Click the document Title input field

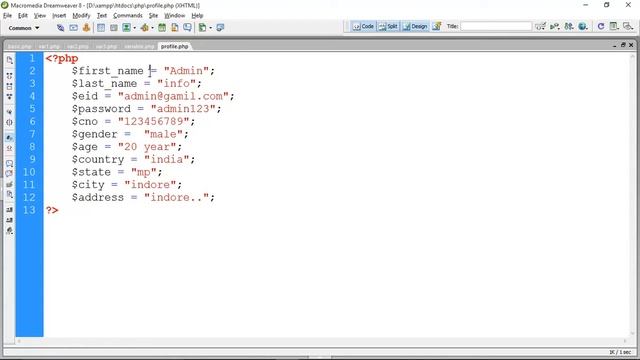(x=496, y=27)
